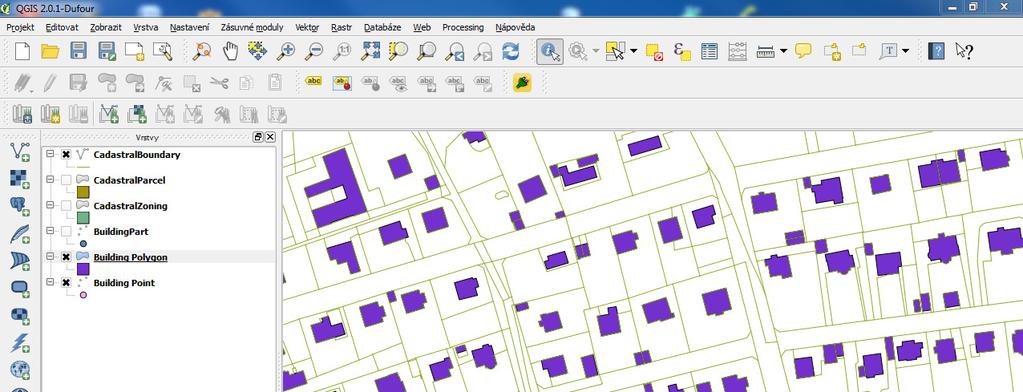Click the green CadastralZoning symbol swatch
This screenshot has width=1023, height=392.
(83, 217)
